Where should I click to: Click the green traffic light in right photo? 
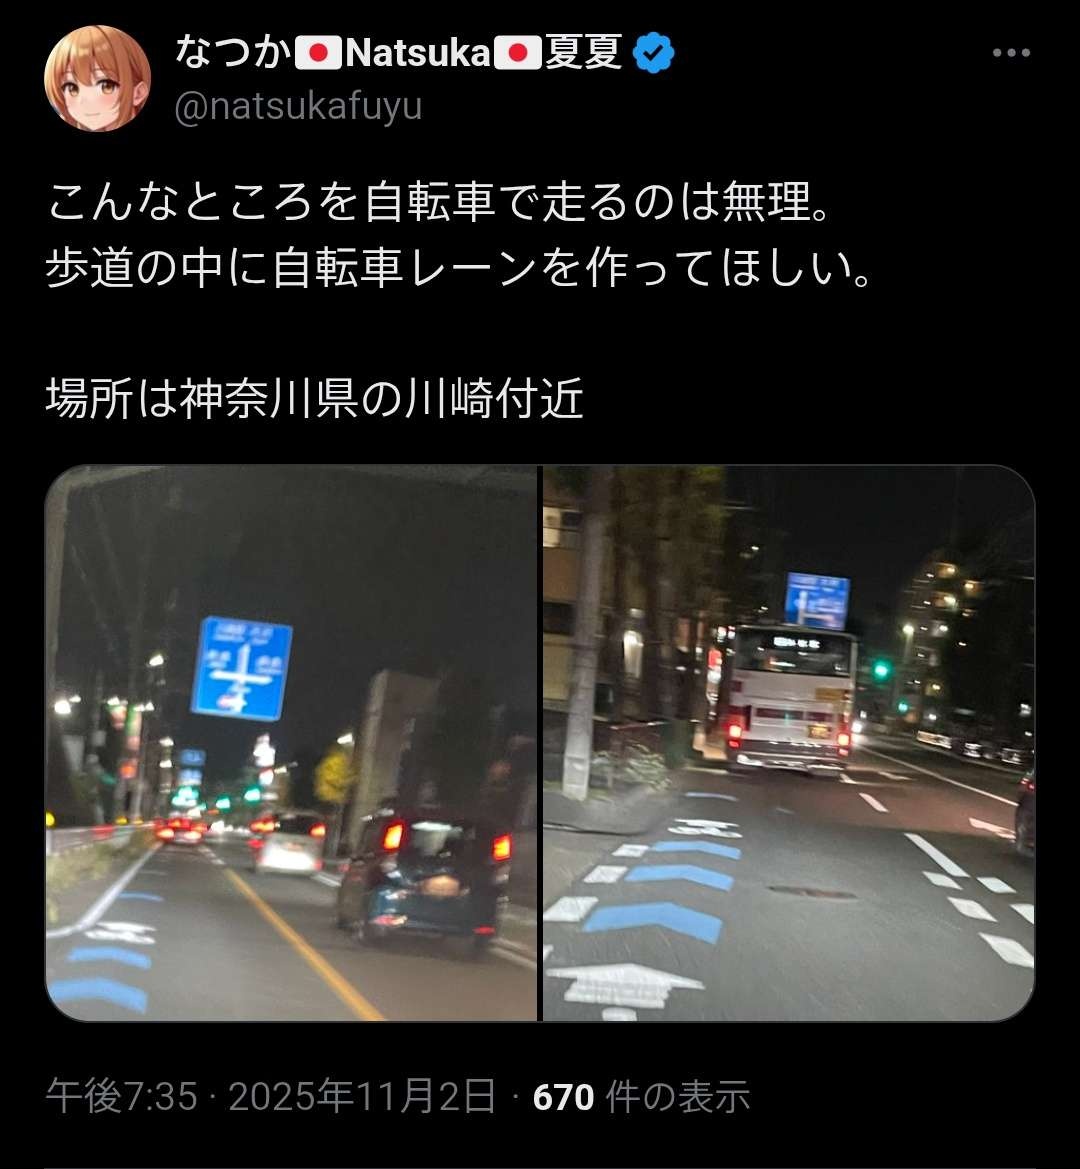coord(882,669)
